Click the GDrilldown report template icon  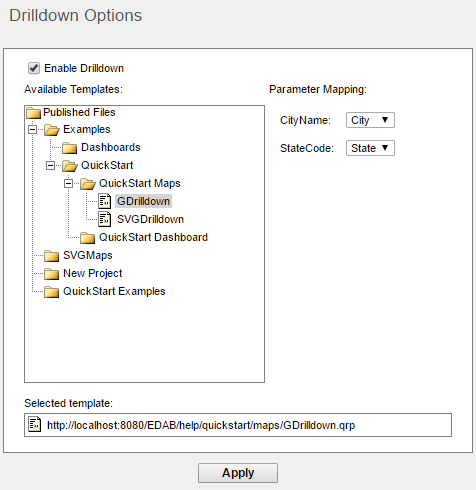(x=105, y=201)
